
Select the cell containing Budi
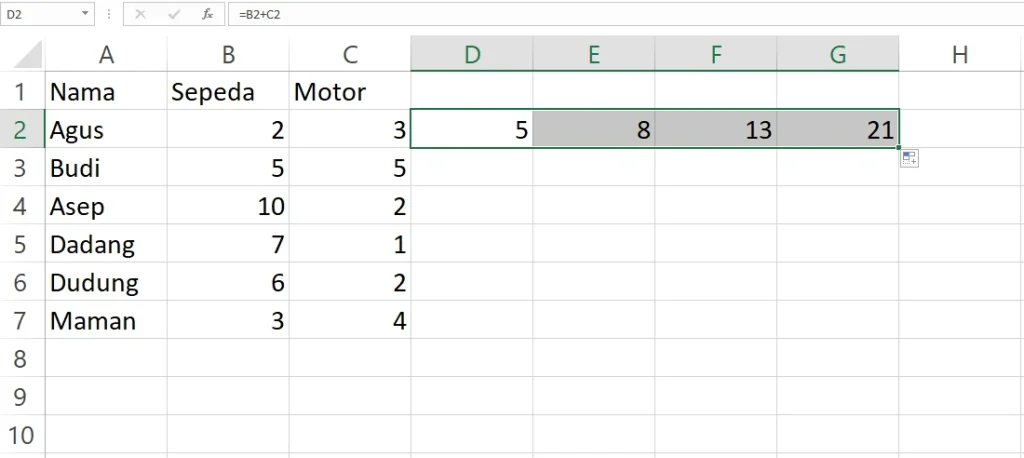[106, 168]
